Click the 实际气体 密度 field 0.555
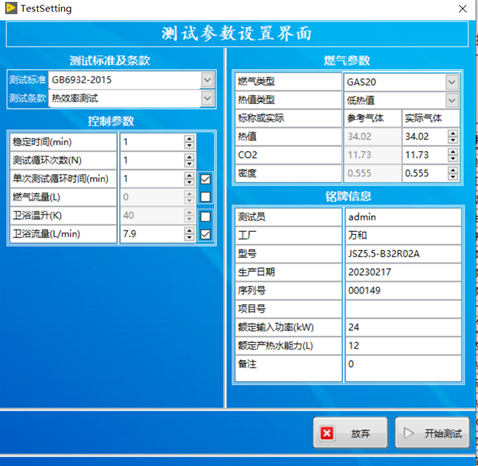The height and width of the screenshot is (466, 478). pos(425,173)
